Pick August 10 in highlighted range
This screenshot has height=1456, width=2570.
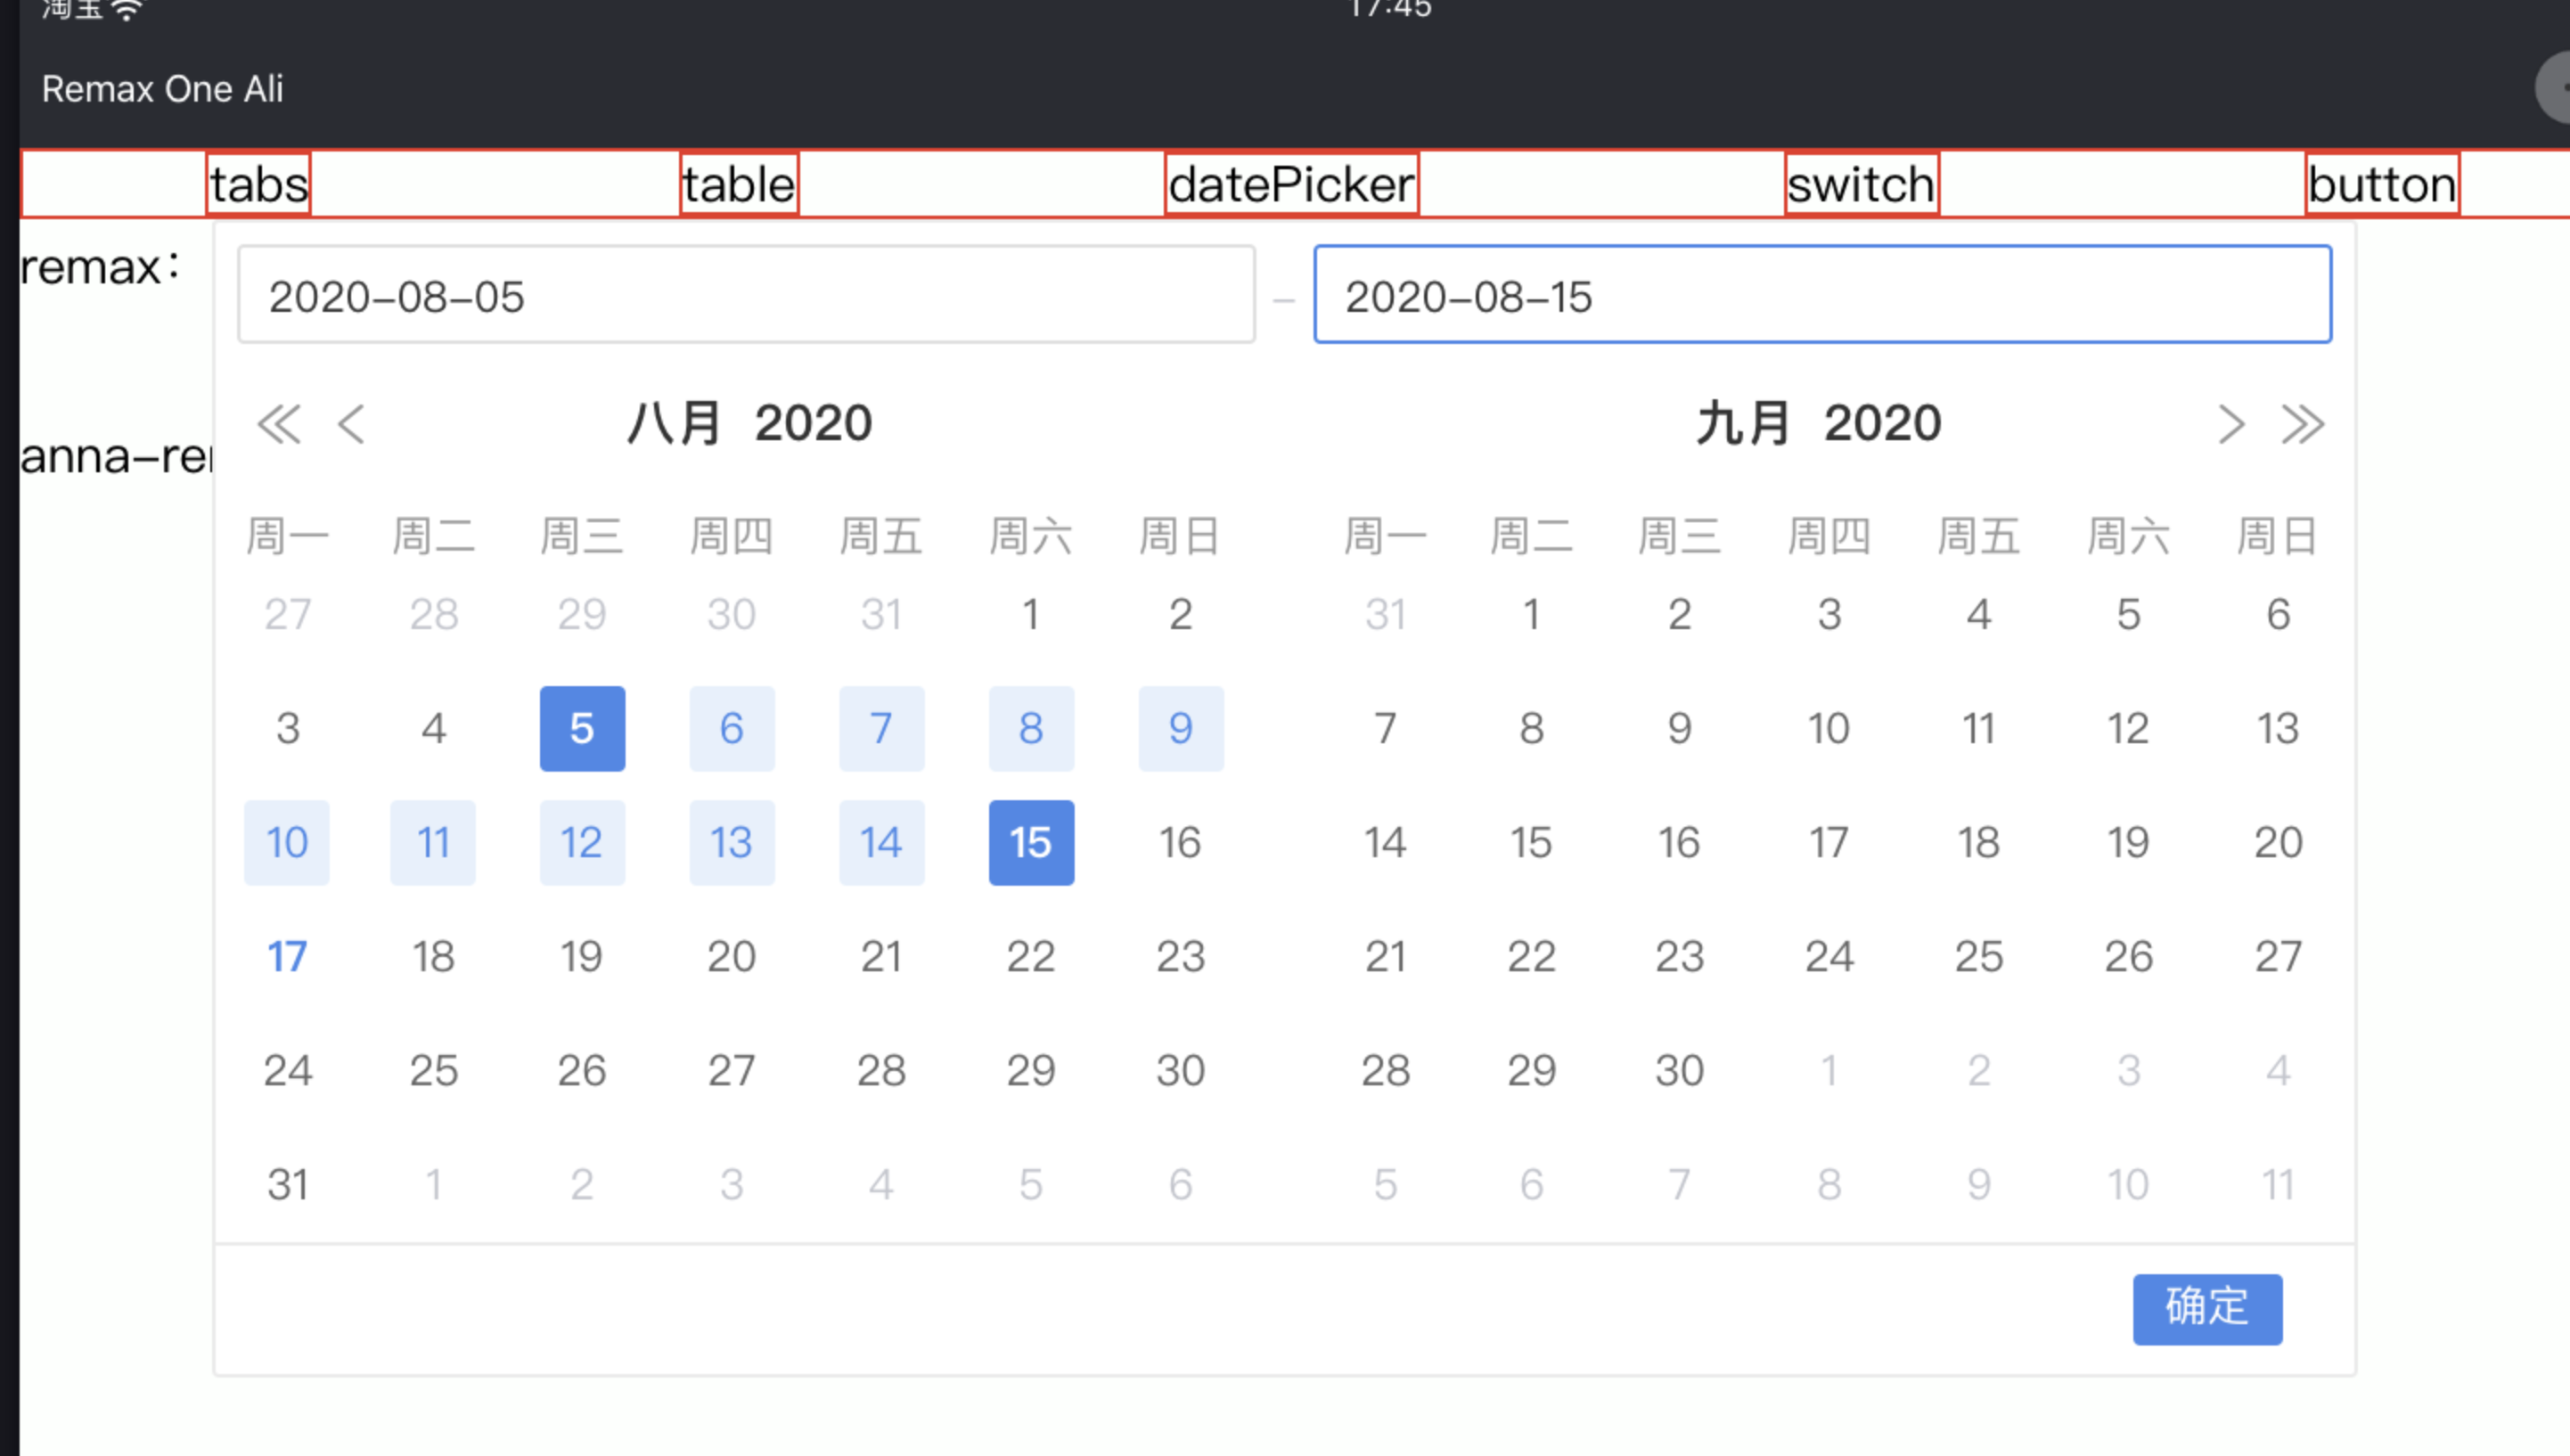coord(287,843)
